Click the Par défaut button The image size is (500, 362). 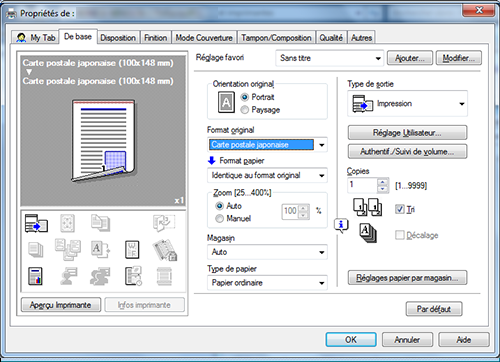coord(434,309)
